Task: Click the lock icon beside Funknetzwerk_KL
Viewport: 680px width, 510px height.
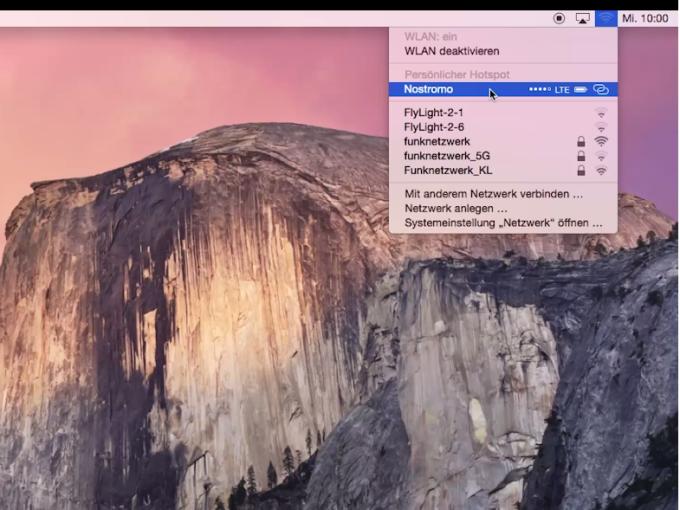Action: click(581, 170)
